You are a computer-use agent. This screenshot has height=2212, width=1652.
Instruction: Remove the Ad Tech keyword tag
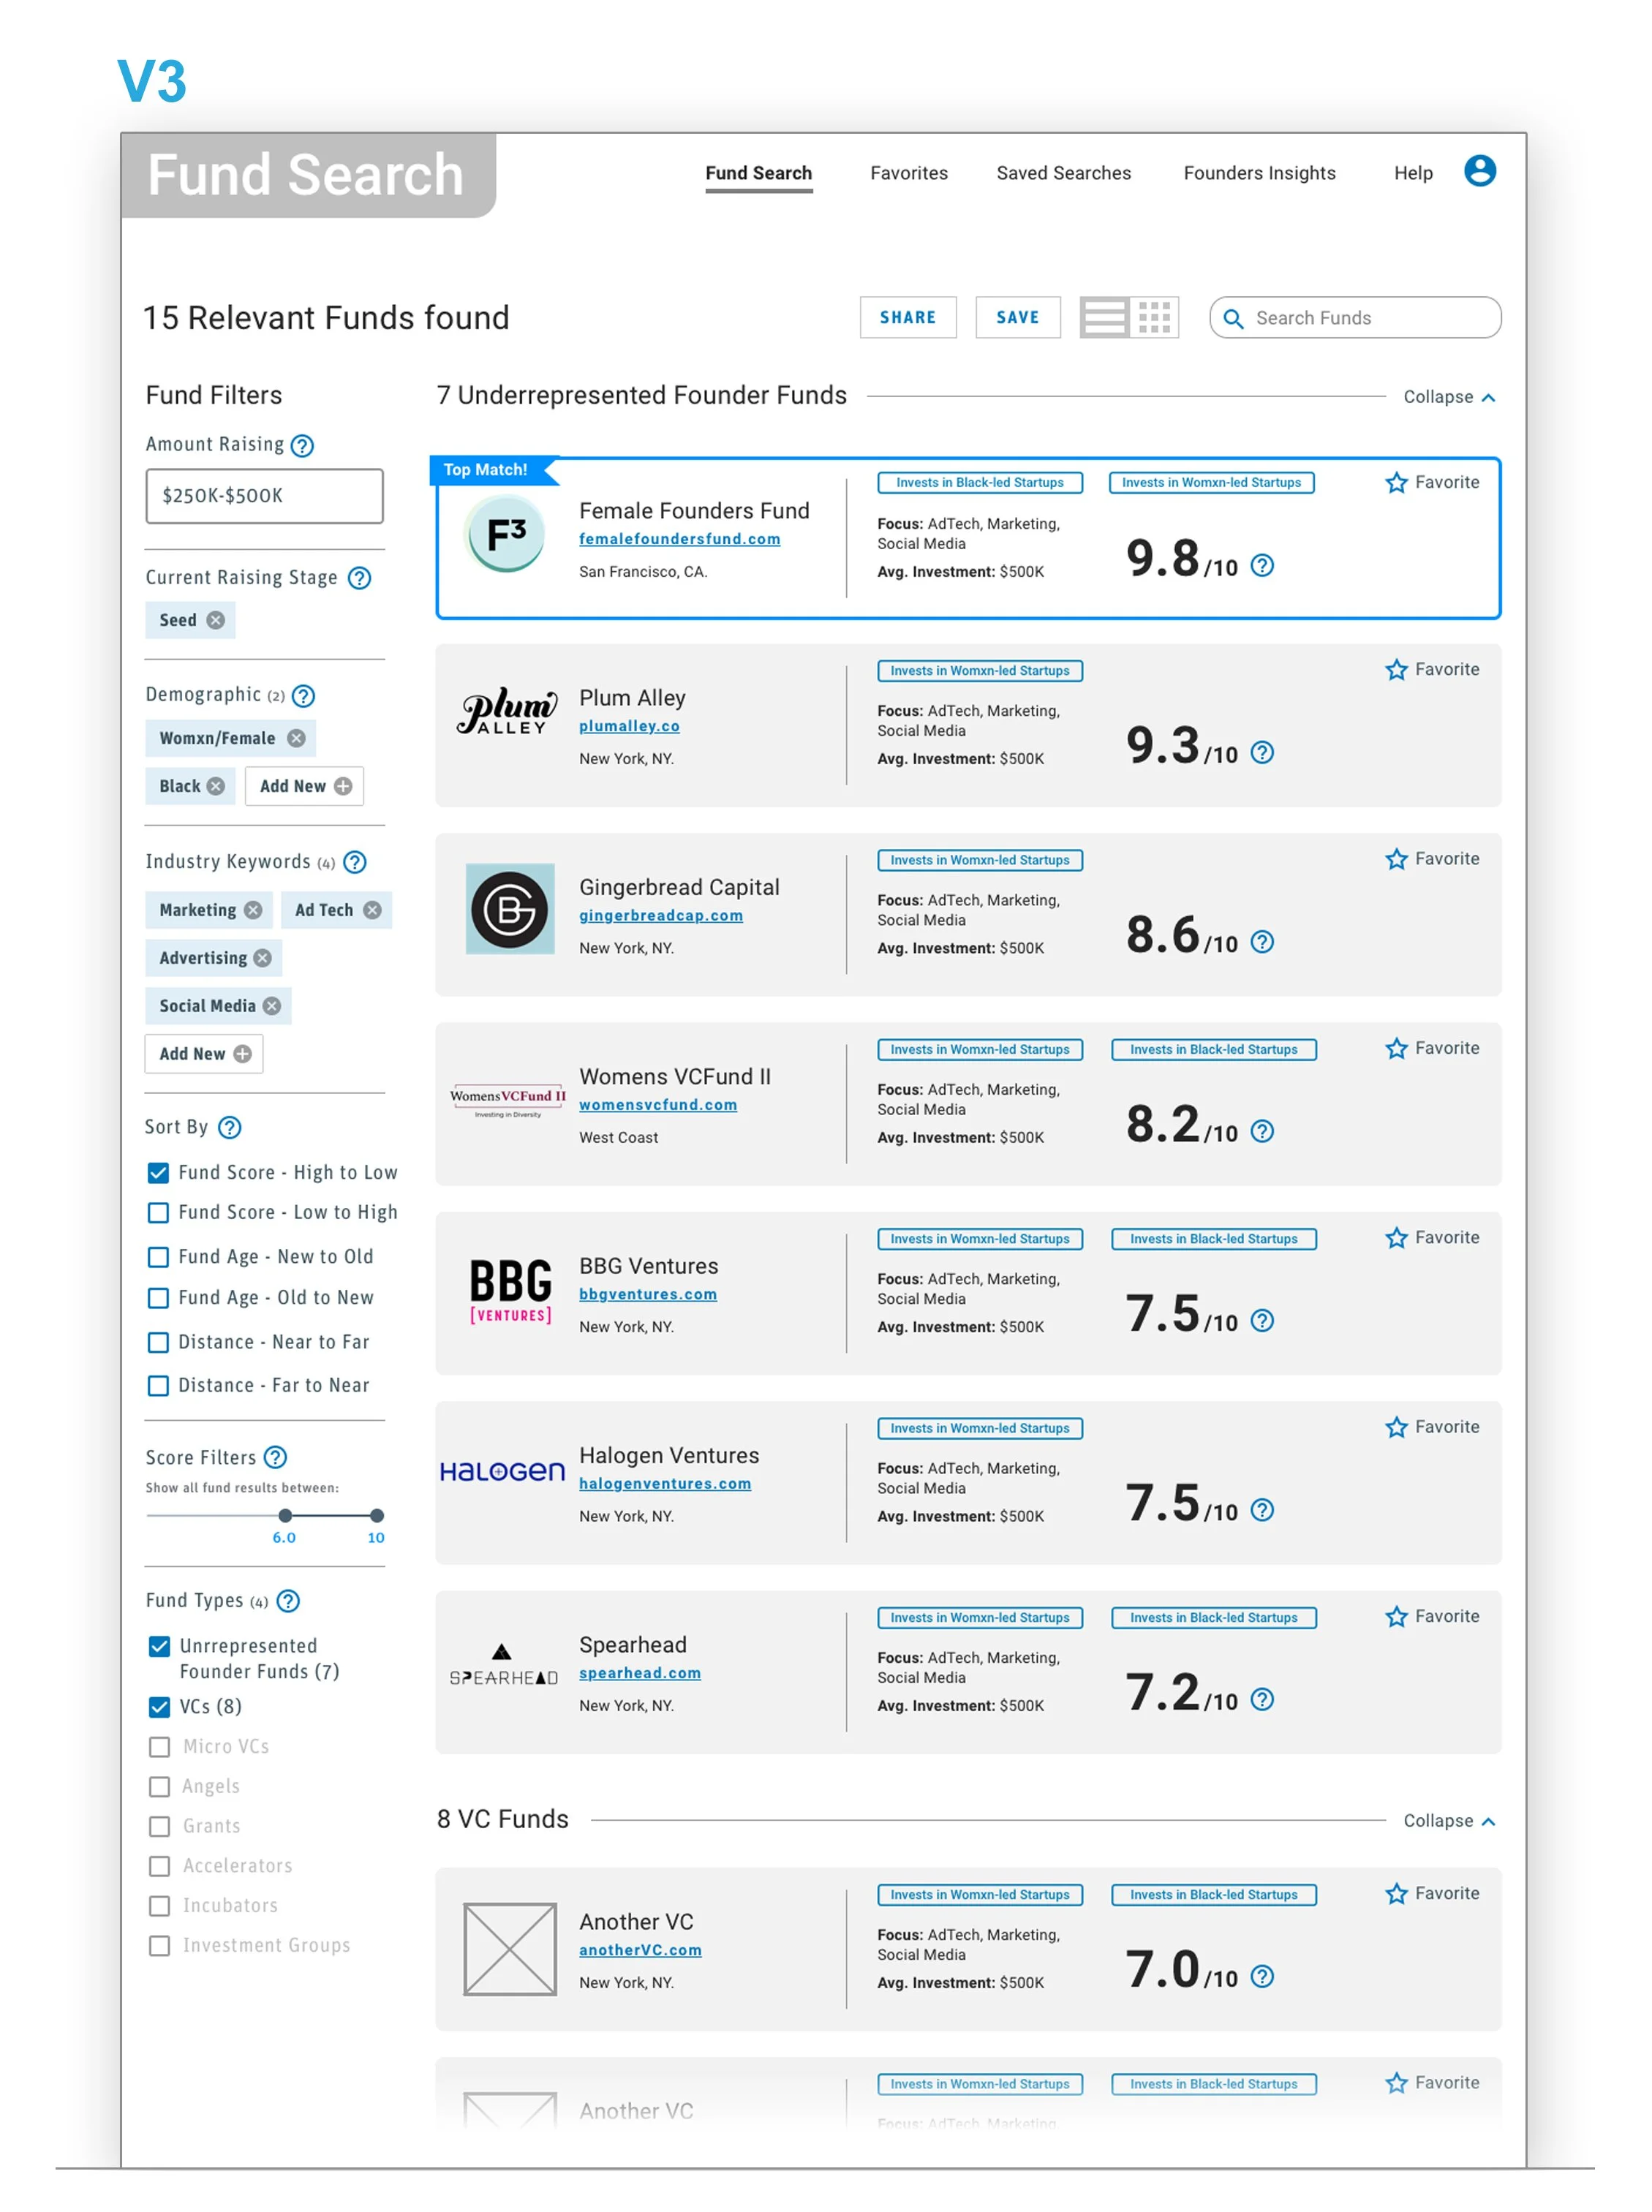click(x=372, y=910)
